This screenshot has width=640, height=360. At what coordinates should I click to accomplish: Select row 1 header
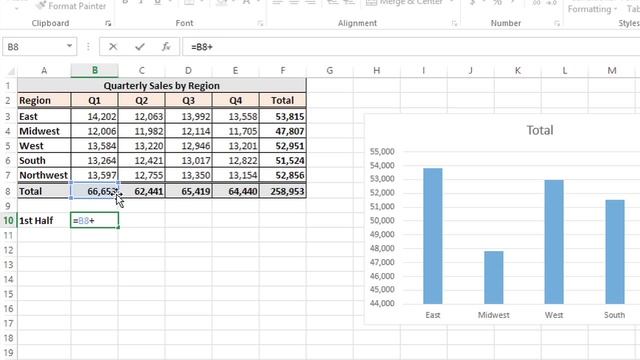8,86
